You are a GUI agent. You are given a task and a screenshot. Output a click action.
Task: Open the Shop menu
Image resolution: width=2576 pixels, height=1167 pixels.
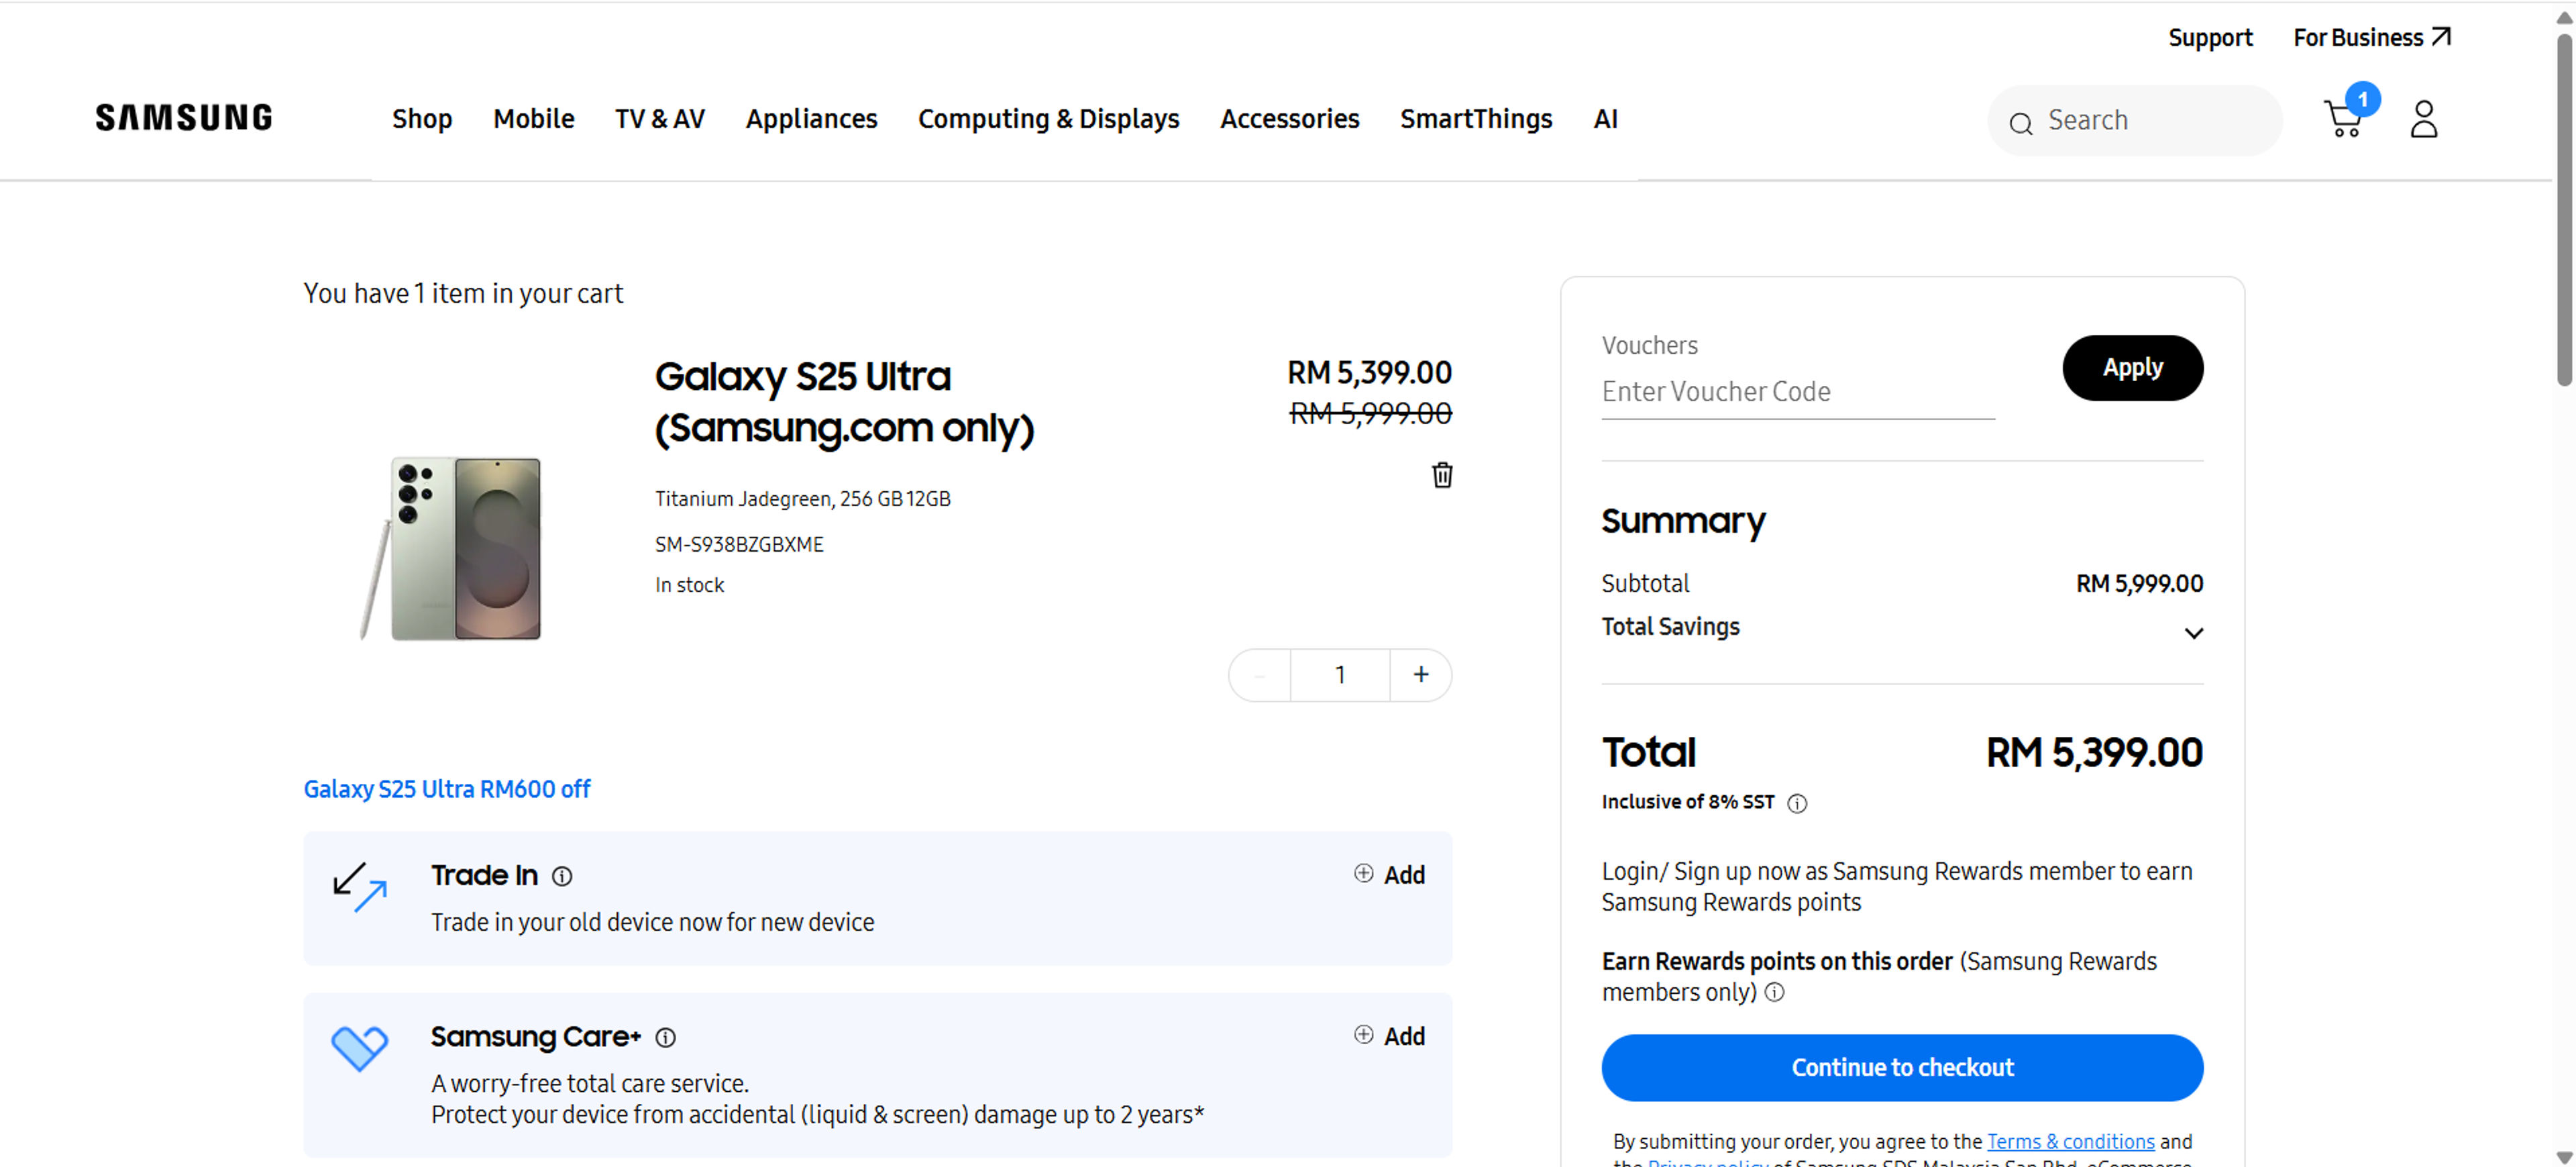coord(422,119)
